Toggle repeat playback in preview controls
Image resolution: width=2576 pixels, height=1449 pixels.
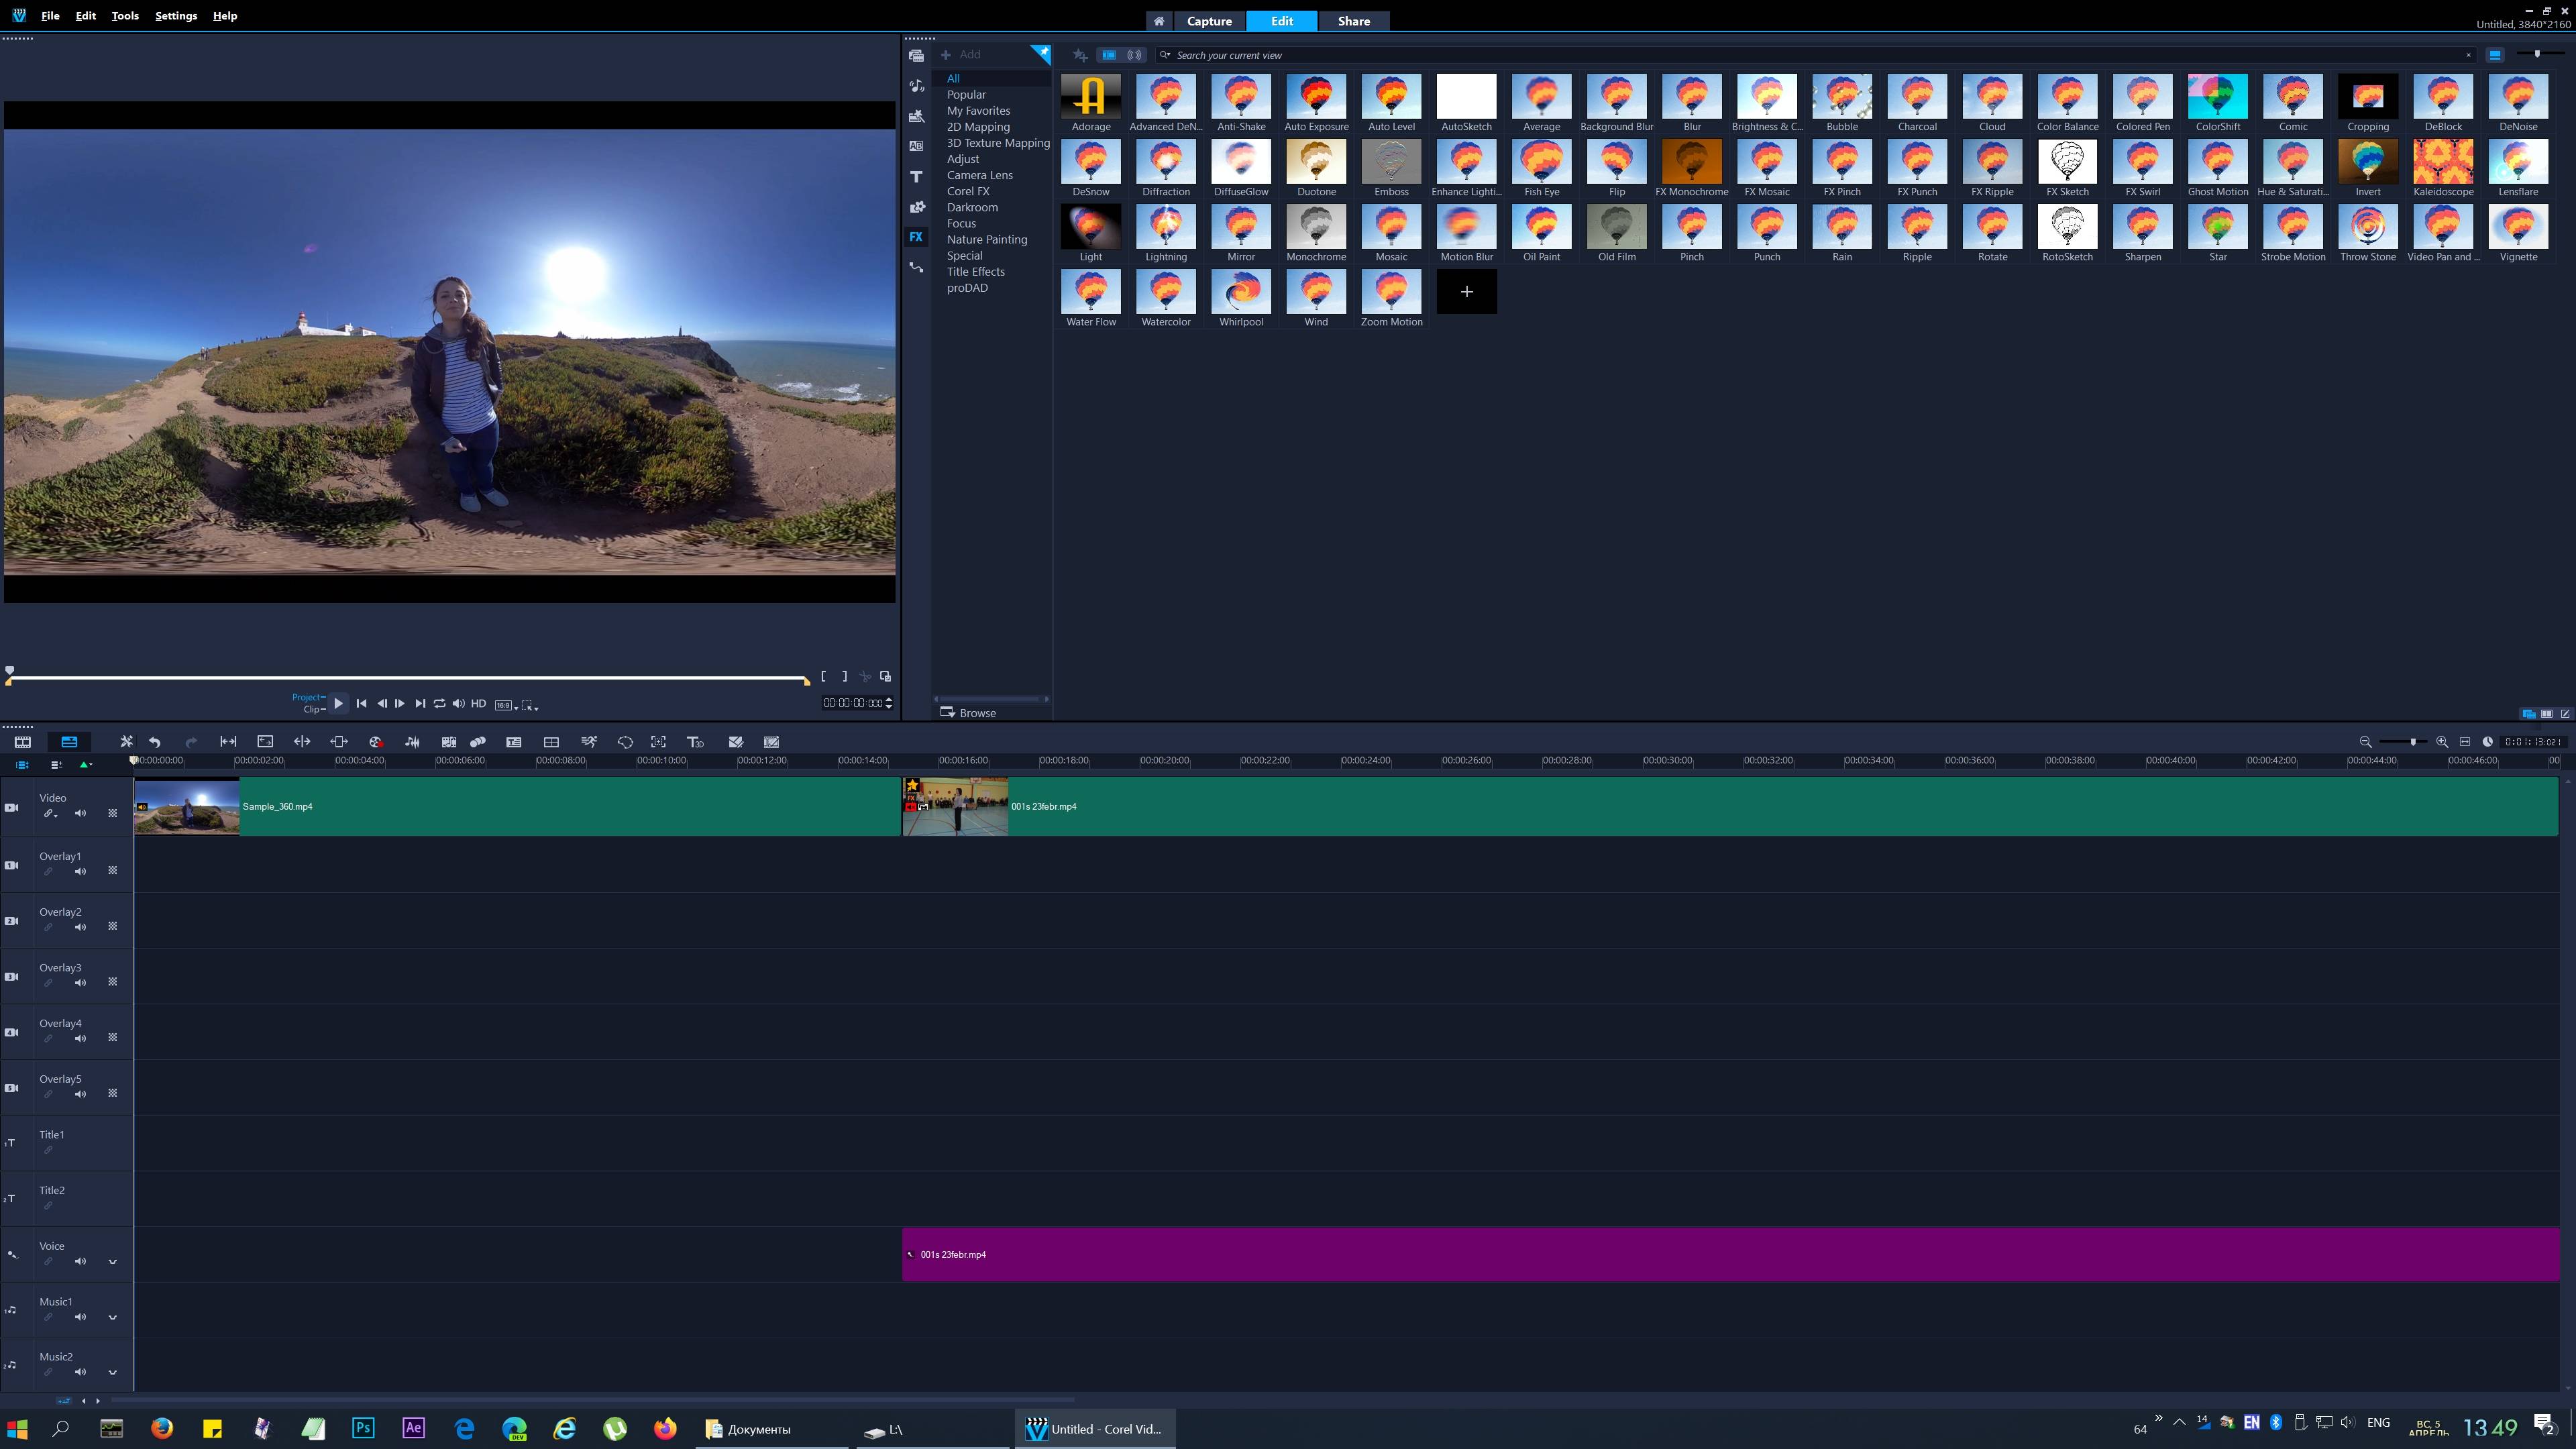click(439, 704)
